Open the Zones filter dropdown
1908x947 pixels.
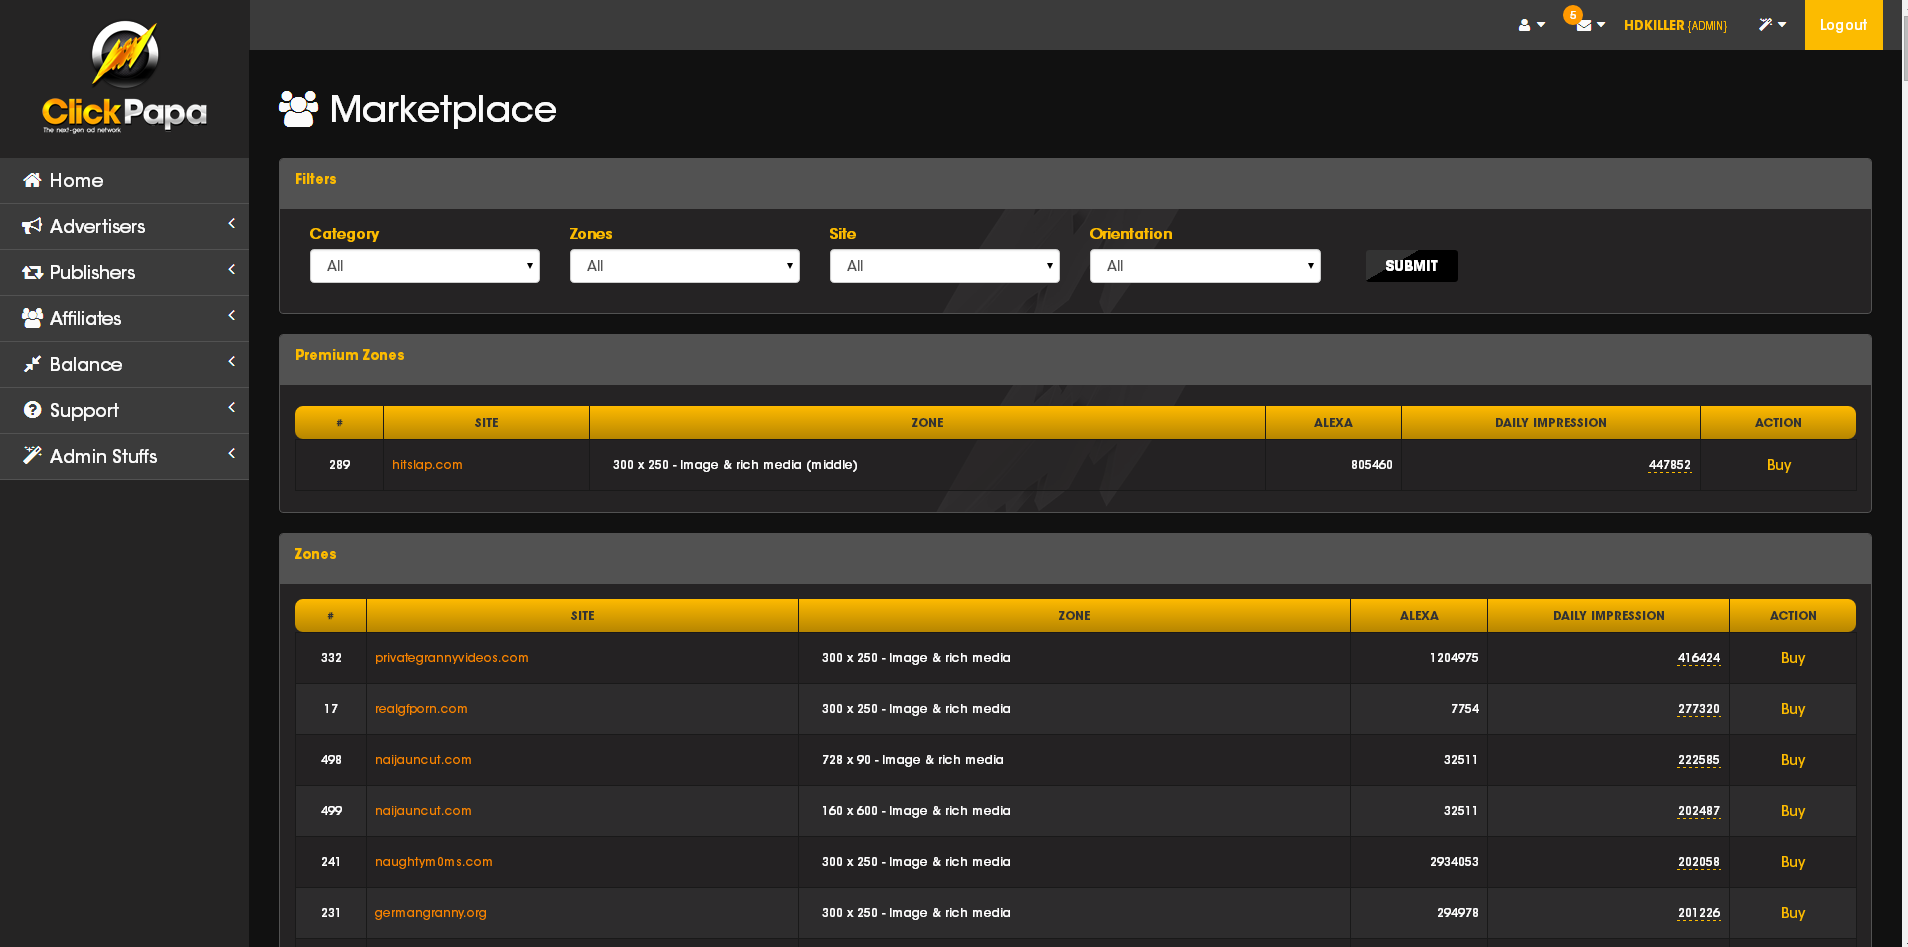685,266
